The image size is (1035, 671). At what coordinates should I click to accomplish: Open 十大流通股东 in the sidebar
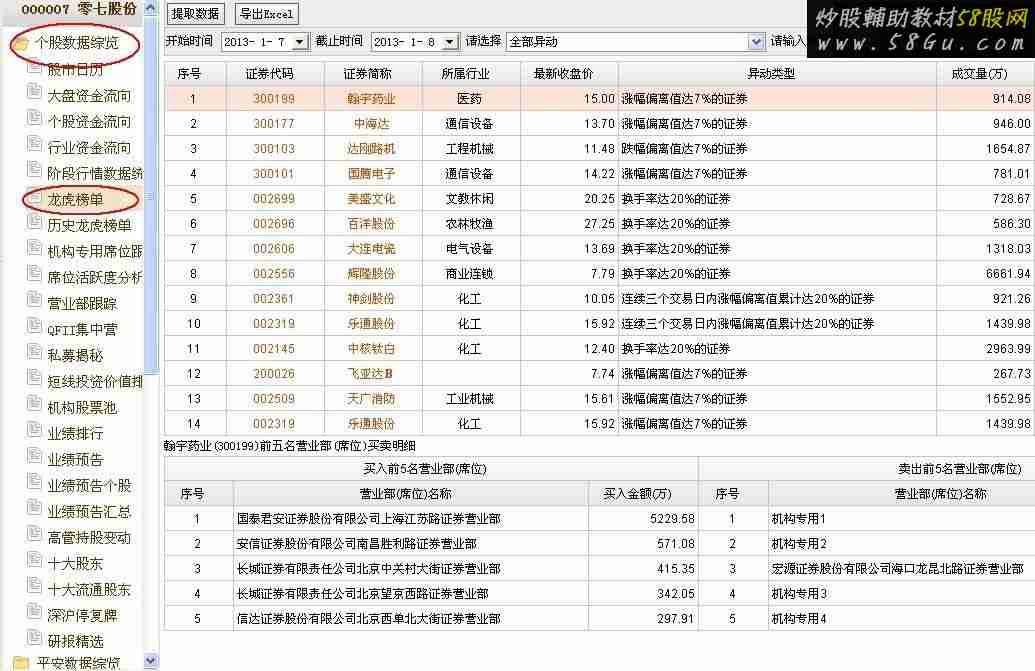pyautogui.click(x=88, y=590)
